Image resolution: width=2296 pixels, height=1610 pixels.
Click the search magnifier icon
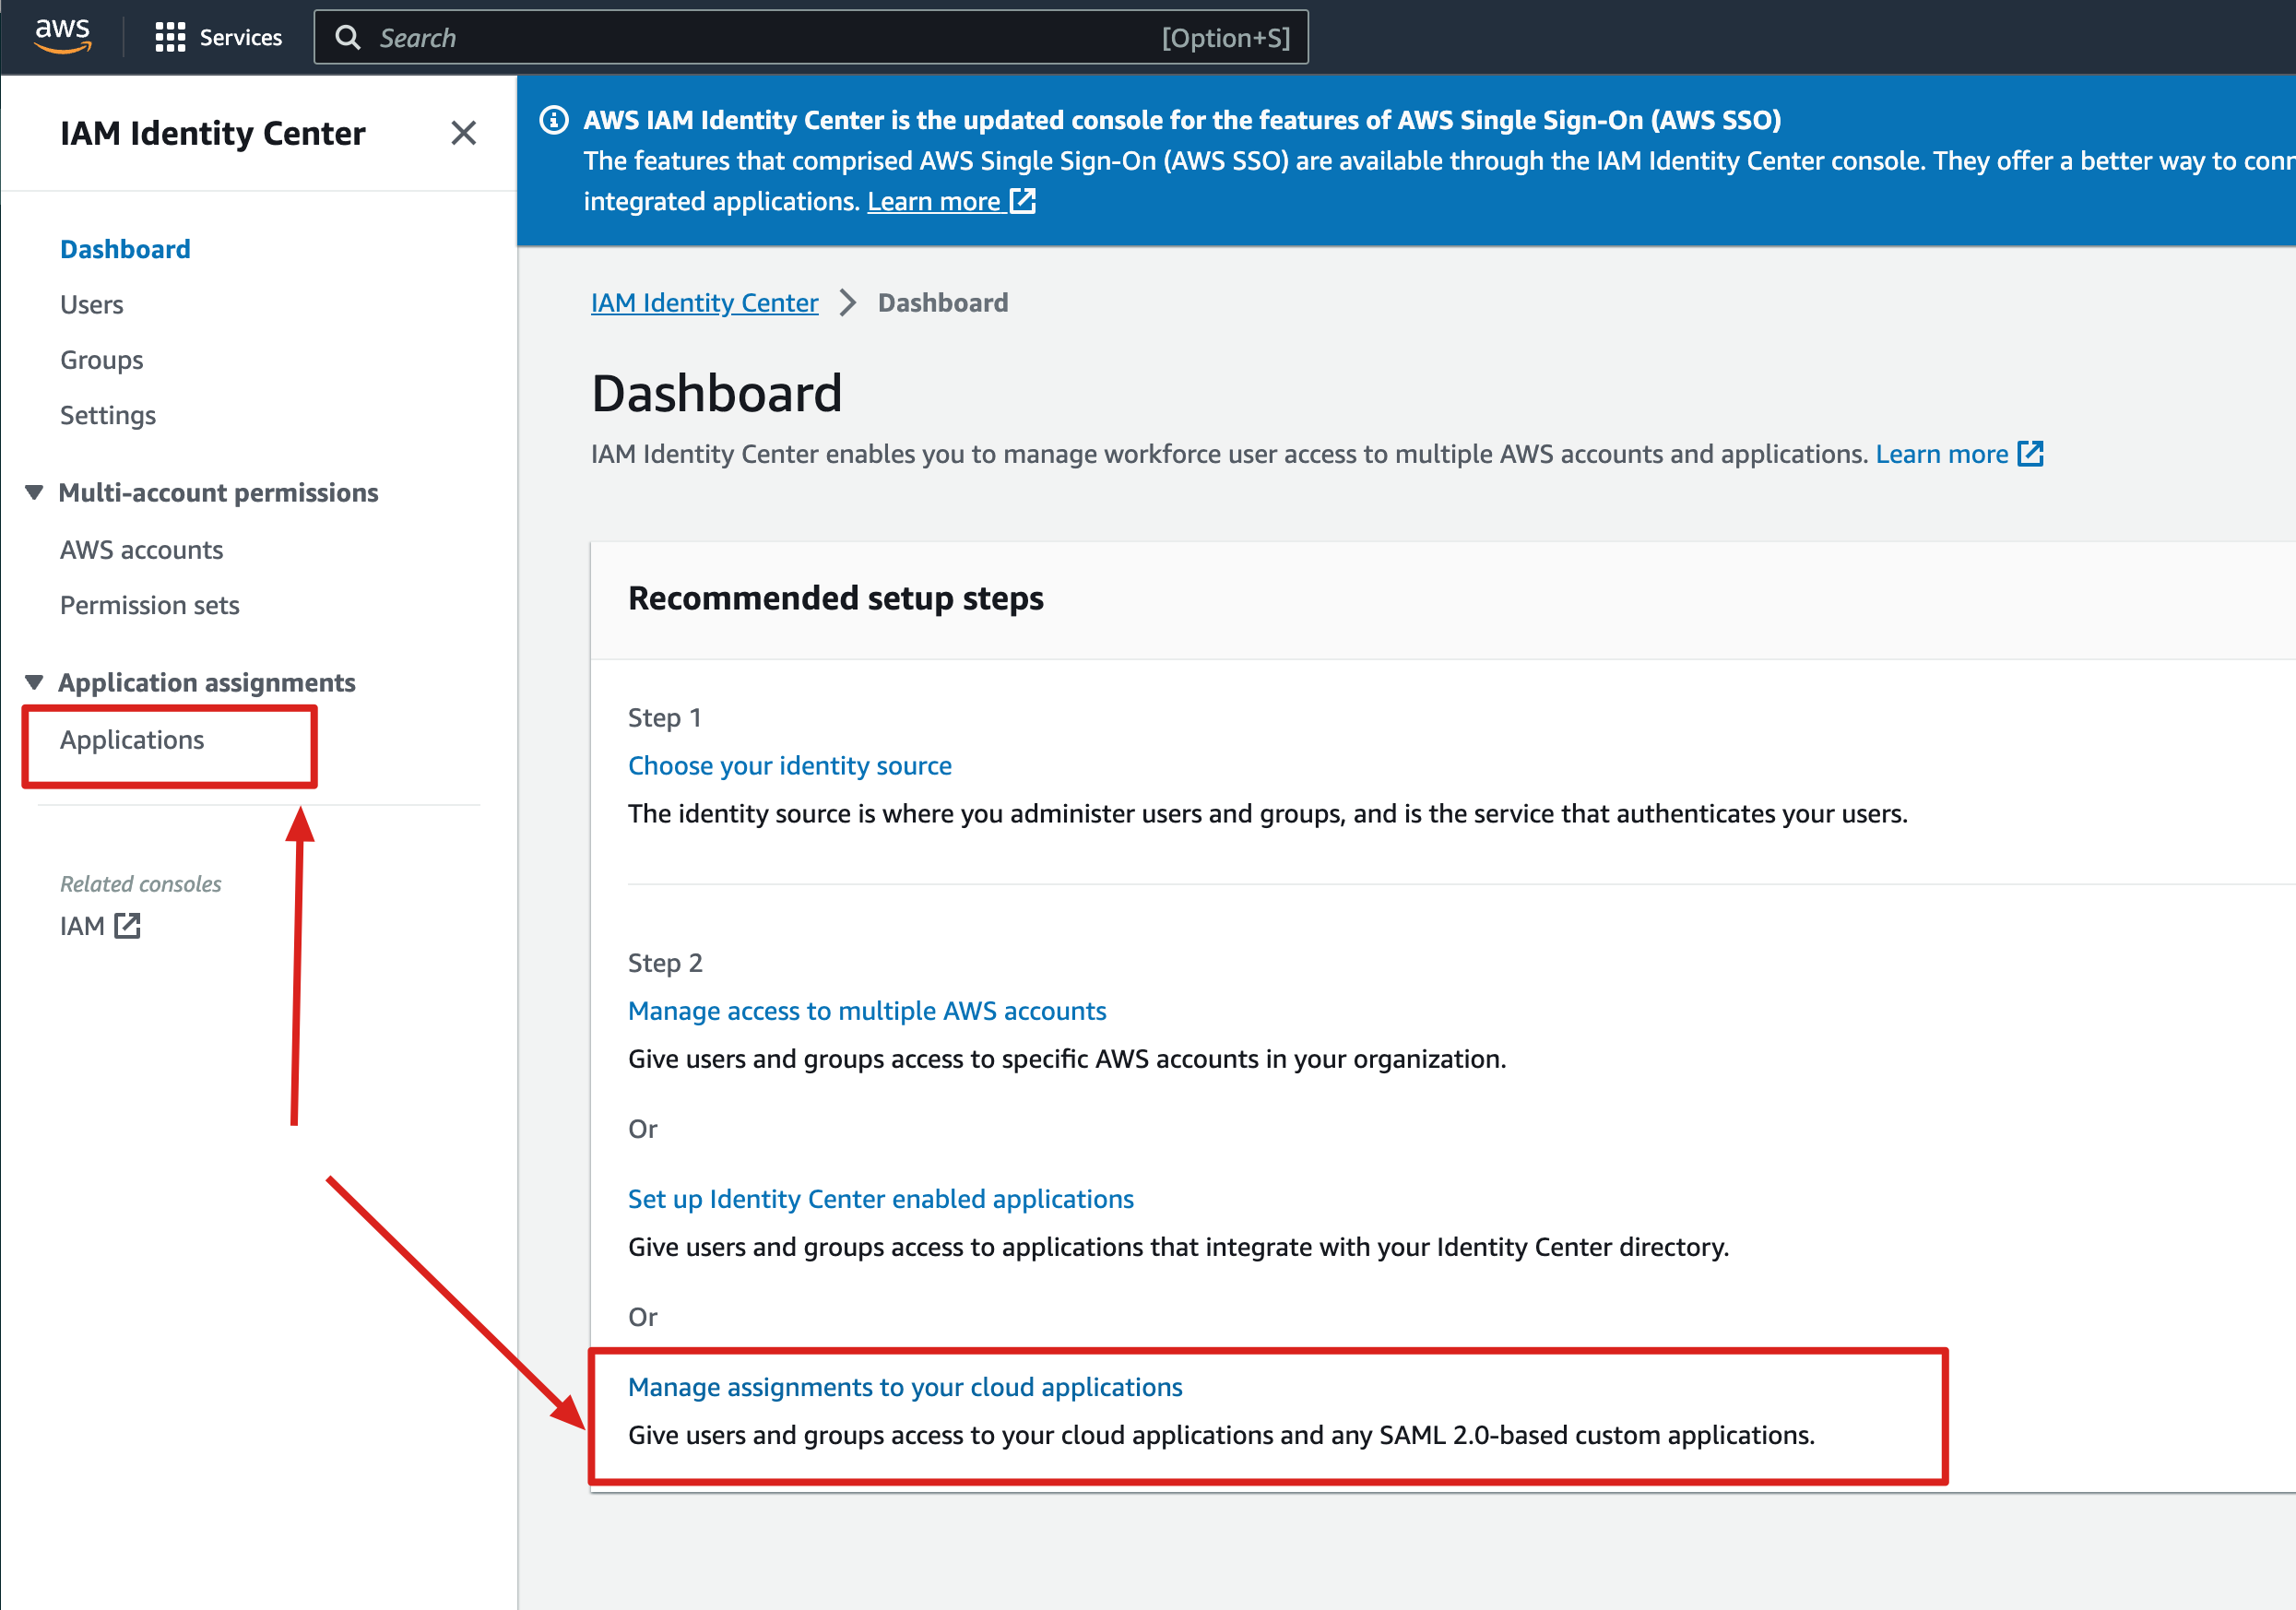[348, 37]
